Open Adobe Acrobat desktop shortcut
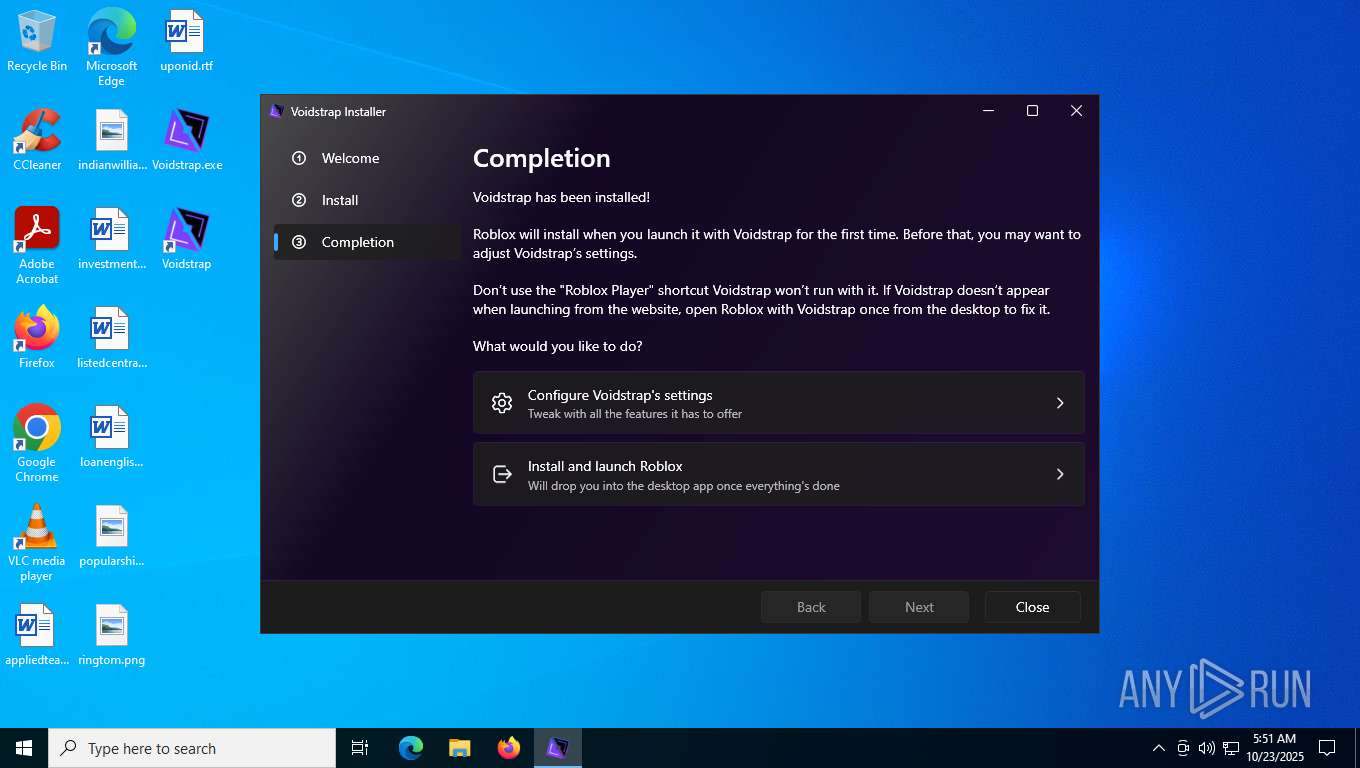1360x768 pixels. click(x=37, y=246)
